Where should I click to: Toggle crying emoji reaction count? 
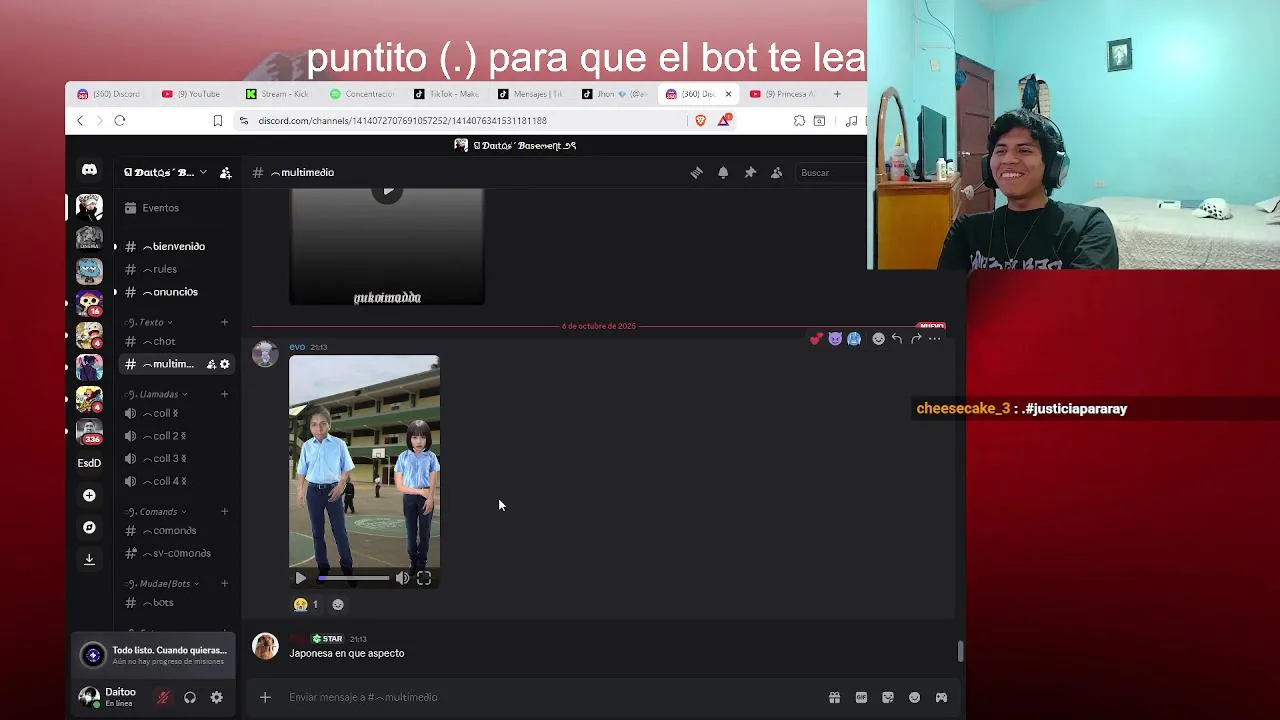coord(305,604)
